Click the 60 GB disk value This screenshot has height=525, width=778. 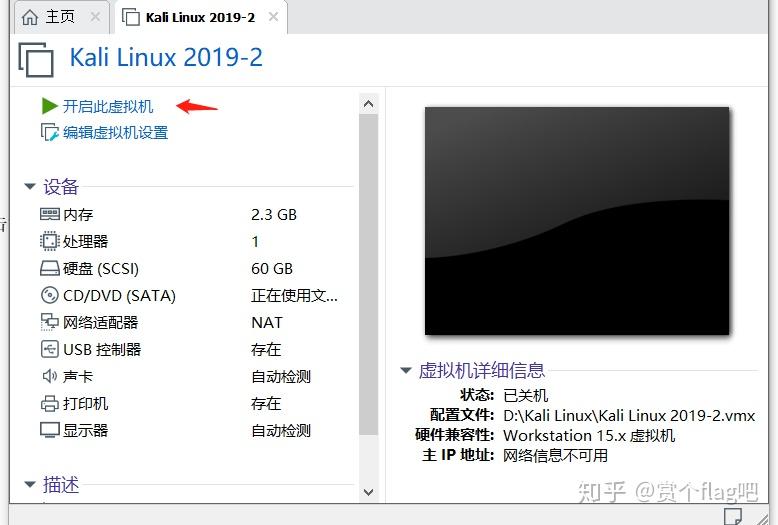click(272, 268)
